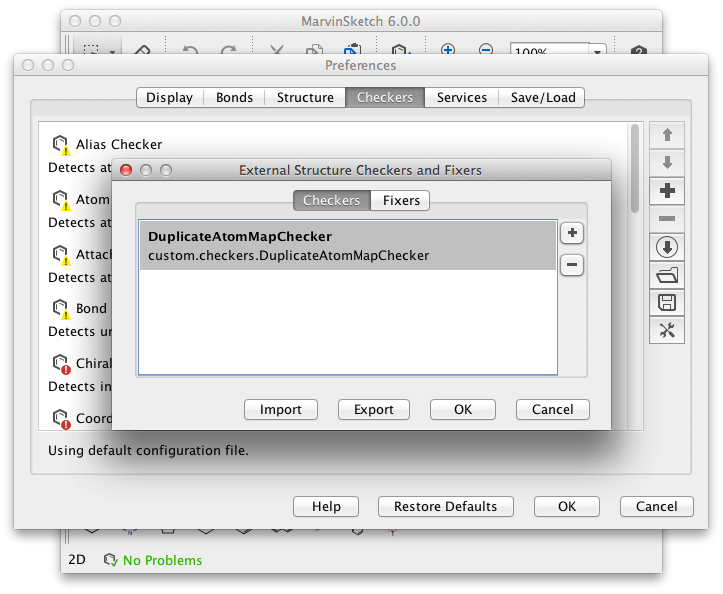
Task: Open external checkers tools wrench icon
Action: tap(667, 330)
